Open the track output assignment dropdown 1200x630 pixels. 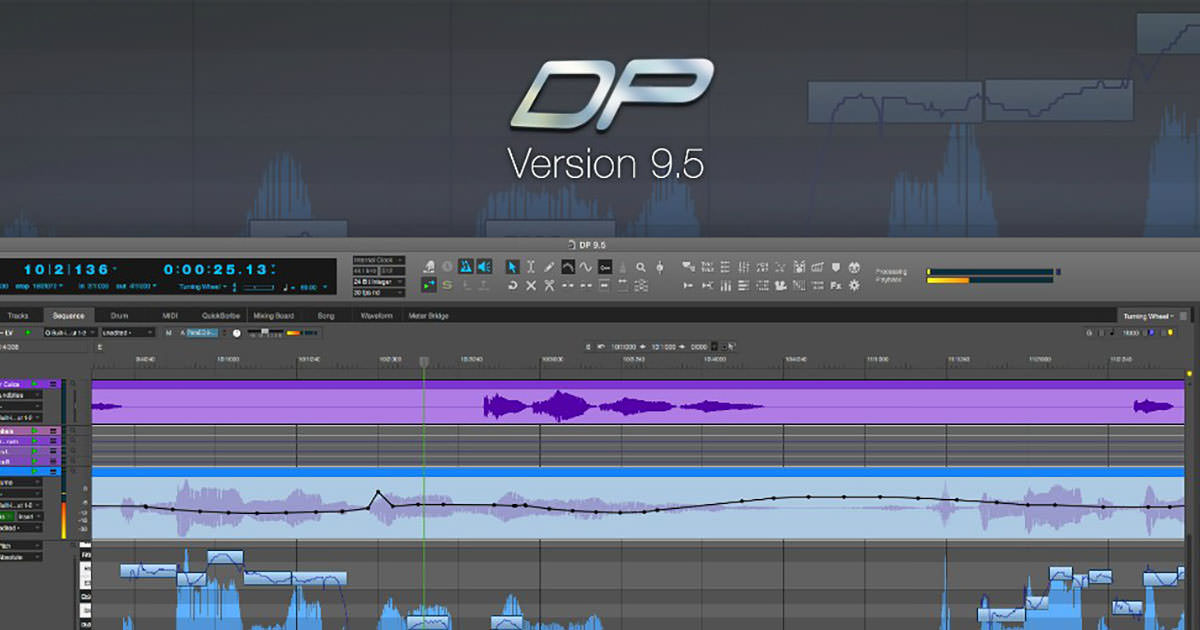71,332
